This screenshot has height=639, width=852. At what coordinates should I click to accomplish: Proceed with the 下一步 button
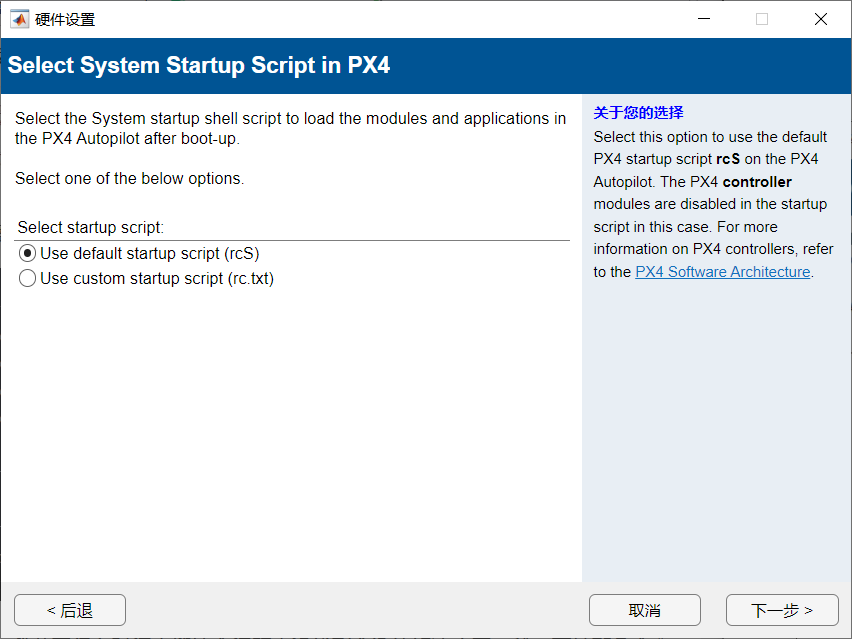pos(781,610)
